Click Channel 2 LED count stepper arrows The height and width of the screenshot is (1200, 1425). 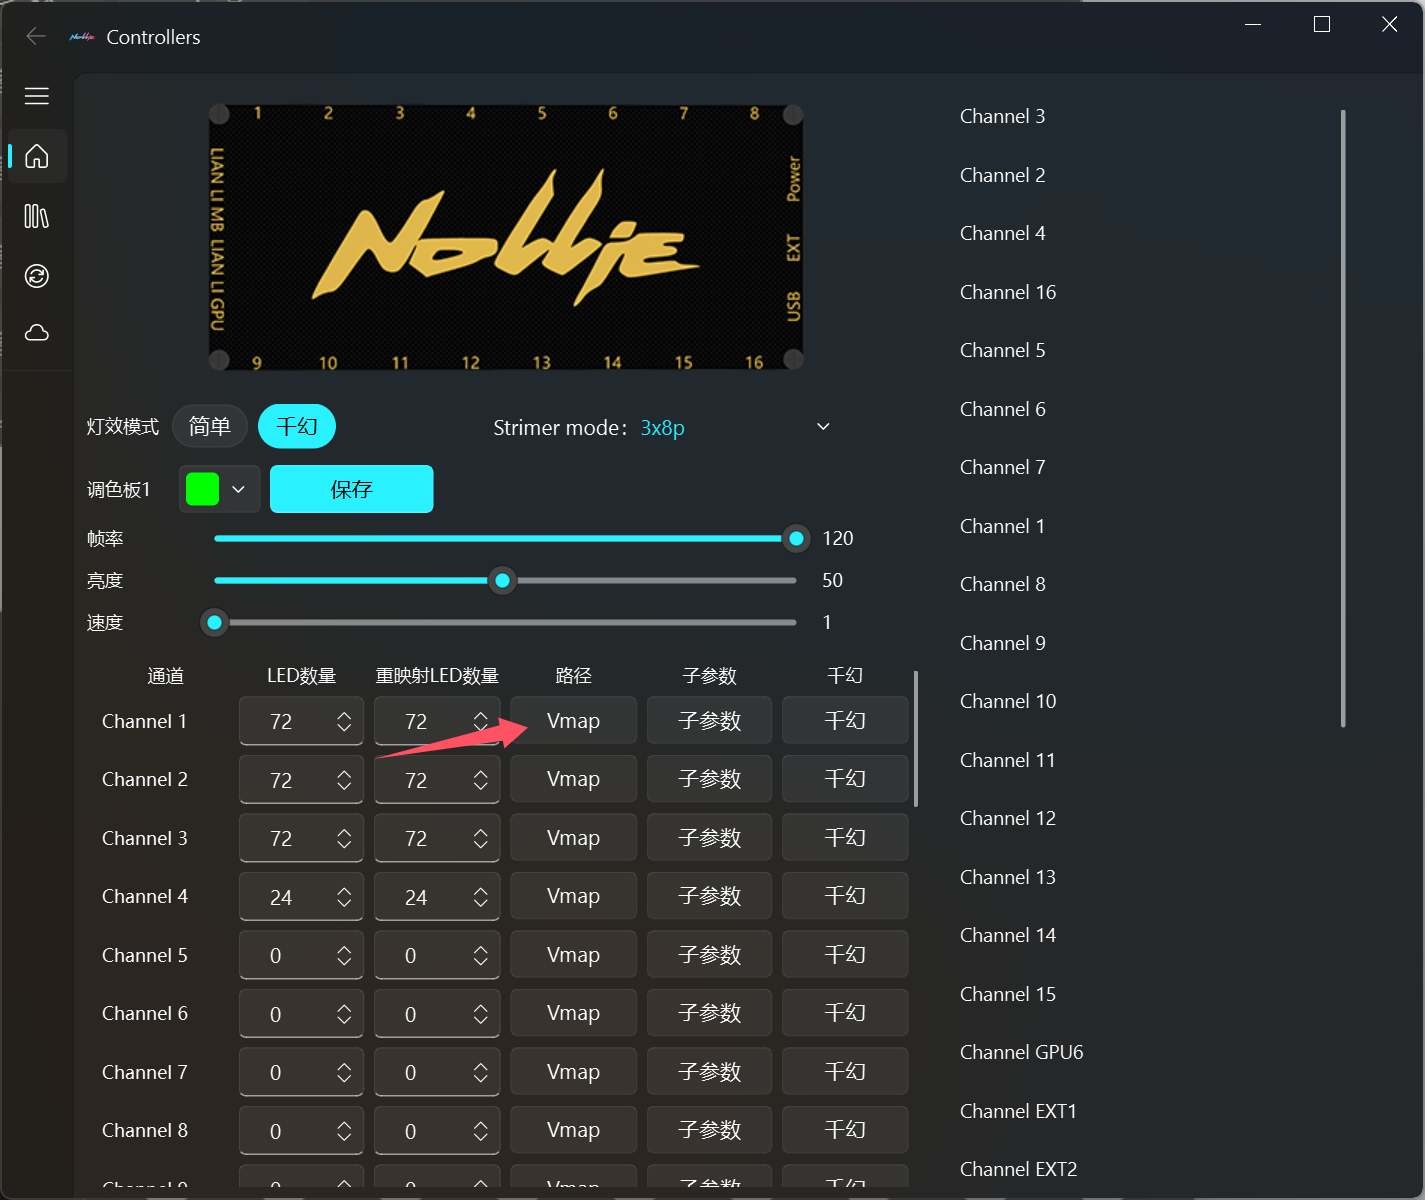coord(344,780)
